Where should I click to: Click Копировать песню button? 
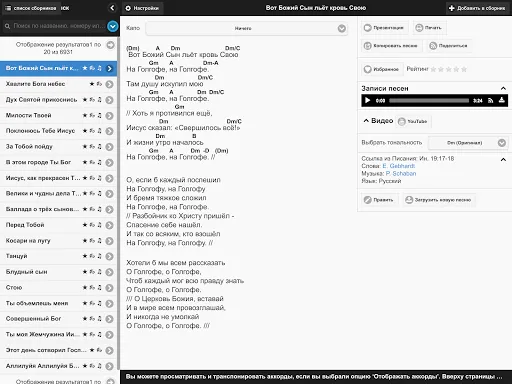click(x=391, y=46)
